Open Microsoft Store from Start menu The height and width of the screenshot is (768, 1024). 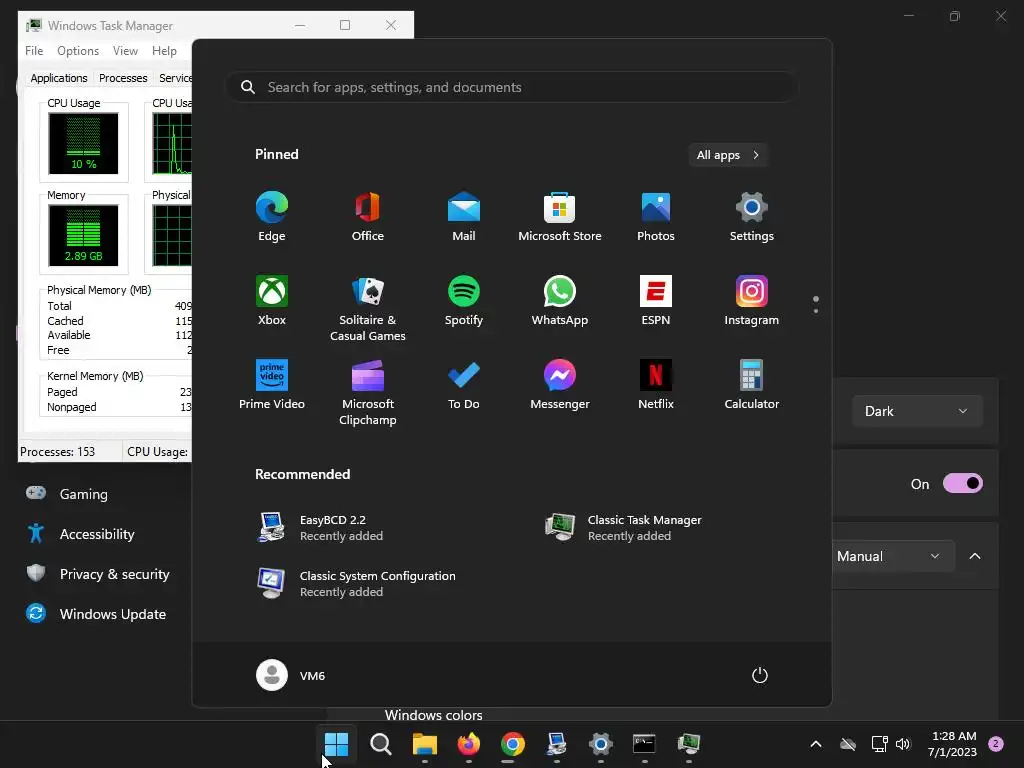tap(560, 217)
